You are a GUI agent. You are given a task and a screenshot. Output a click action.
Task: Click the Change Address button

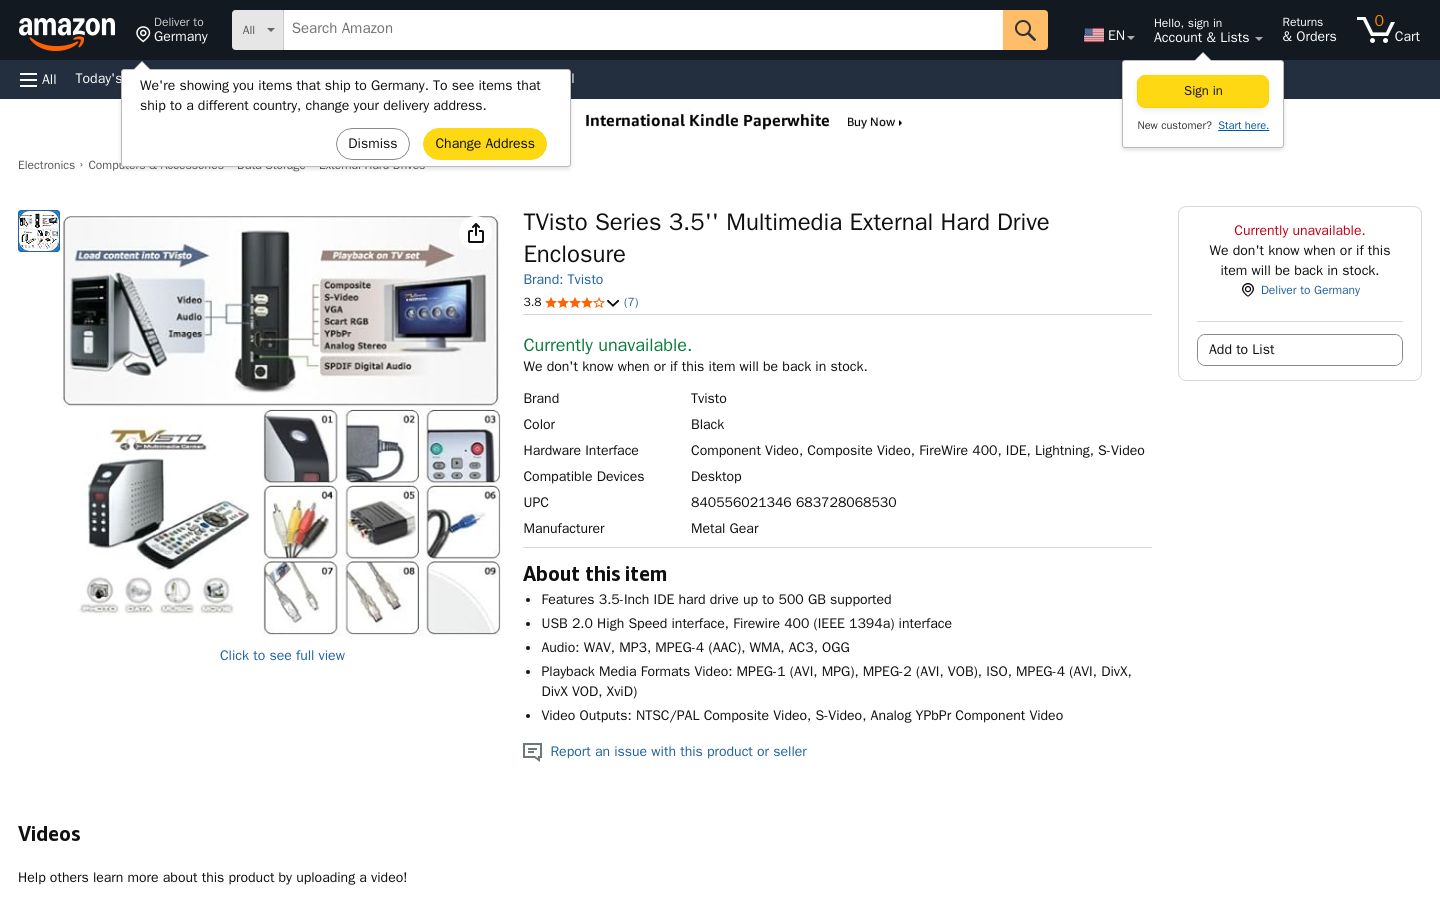coord(485,144)
